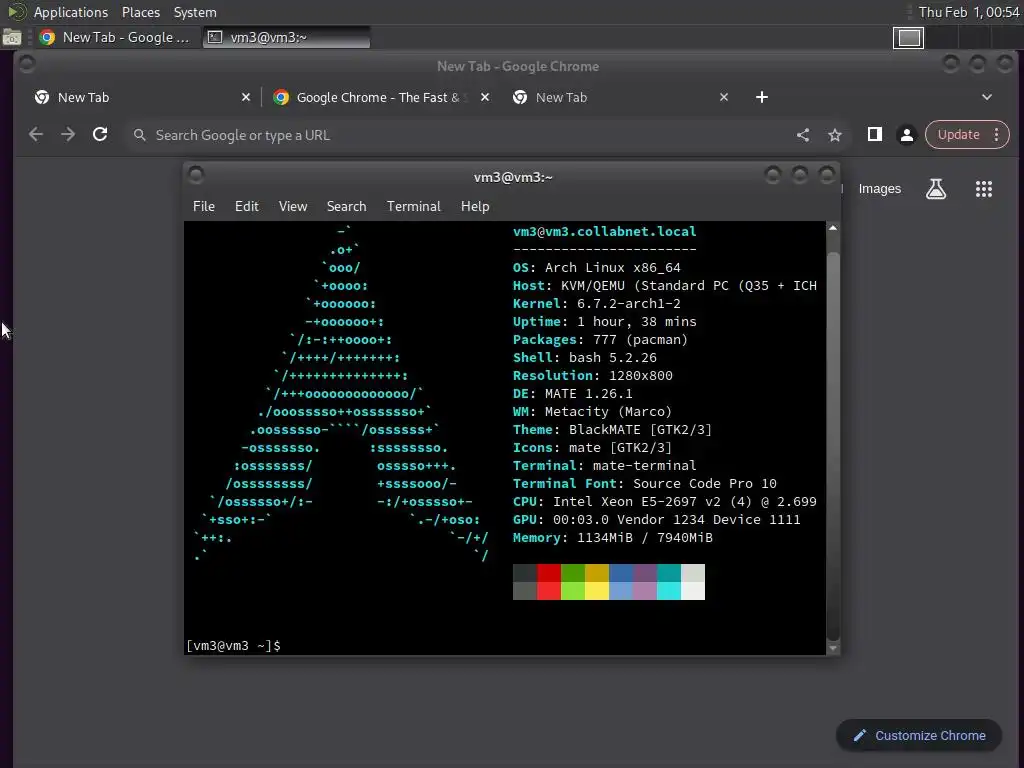The height and width of the screenshot is (768, 1024).
Task: Click the Customize Chrome button
Action: 918,736
